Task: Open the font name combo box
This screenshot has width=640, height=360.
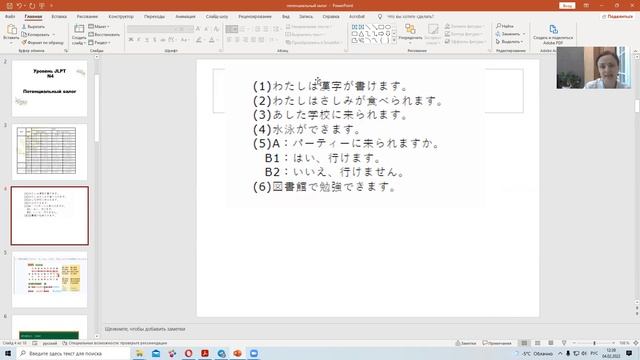Action: click(x=153, y=29)
